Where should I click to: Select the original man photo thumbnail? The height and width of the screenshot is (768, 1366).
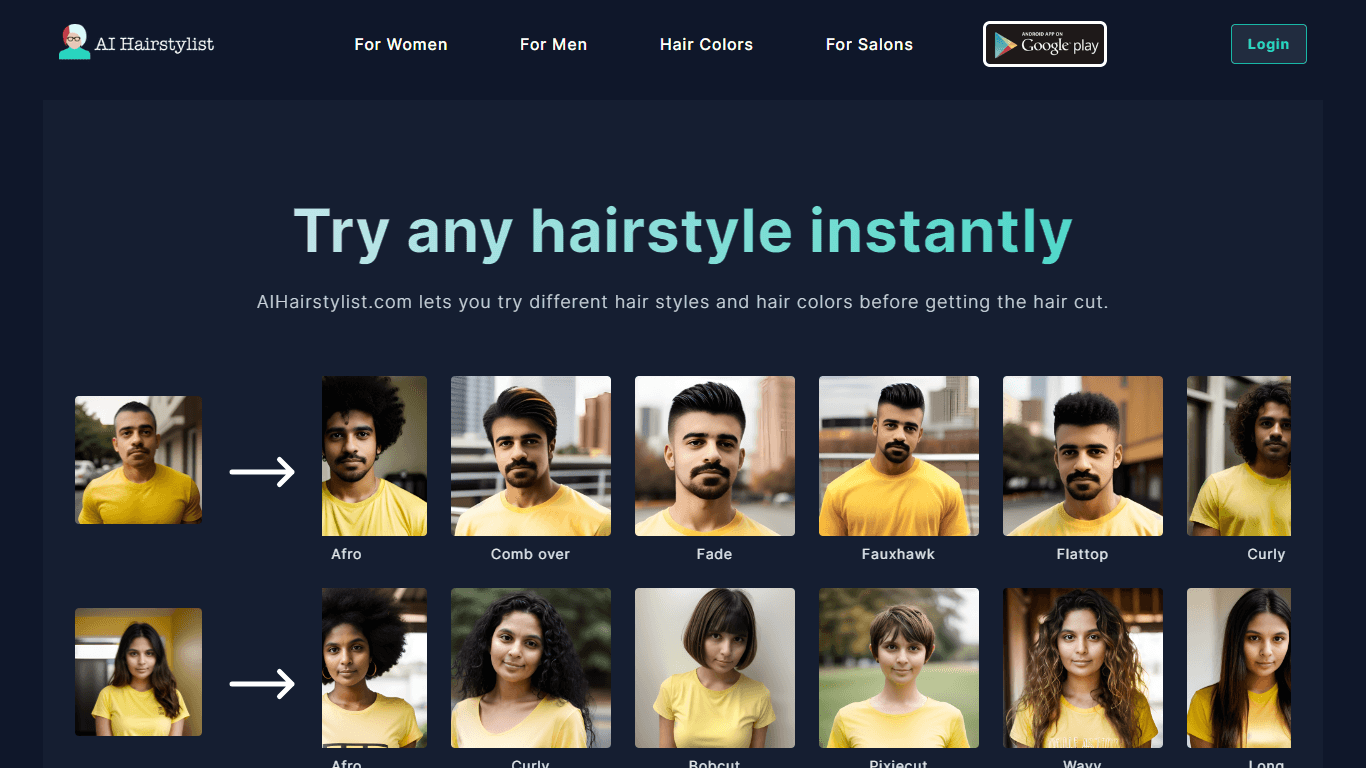pyautogui.click(x=138, y=460)
